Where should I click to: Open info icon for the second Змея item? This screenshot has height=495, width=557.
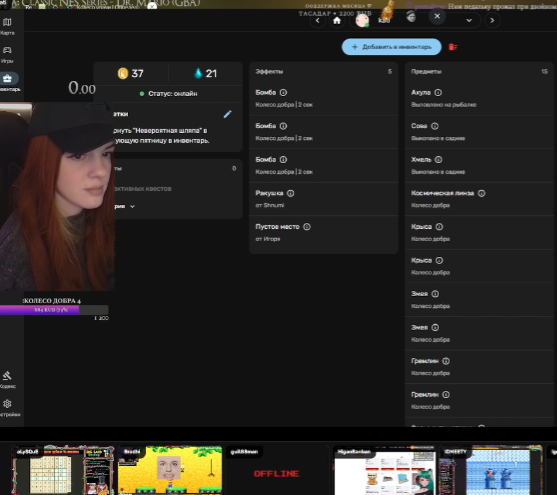click(435, 328)
